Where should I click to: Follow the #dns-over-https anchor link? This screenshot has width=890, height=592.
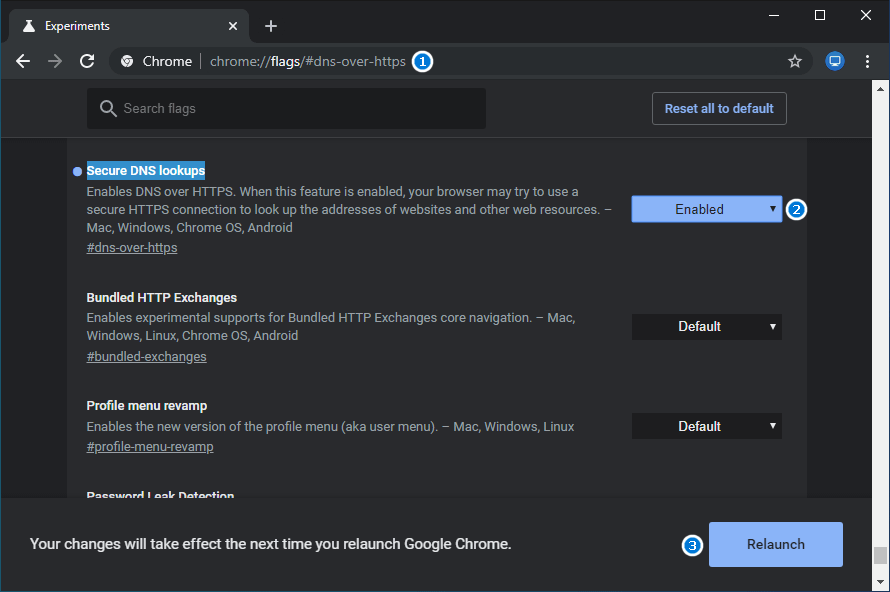132,248
